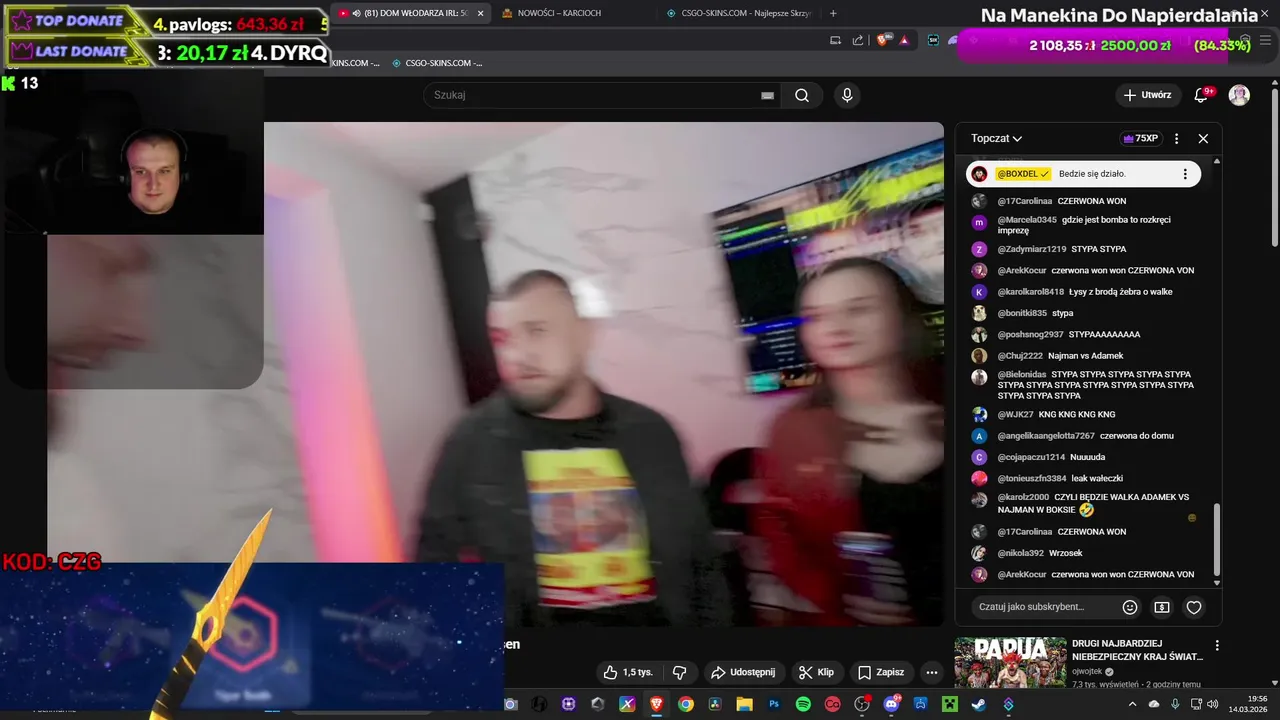The height and width of the screenshot is (720, 1280).
Task: Open YouTube notifications bell
Action: (x=1201, y=95)
